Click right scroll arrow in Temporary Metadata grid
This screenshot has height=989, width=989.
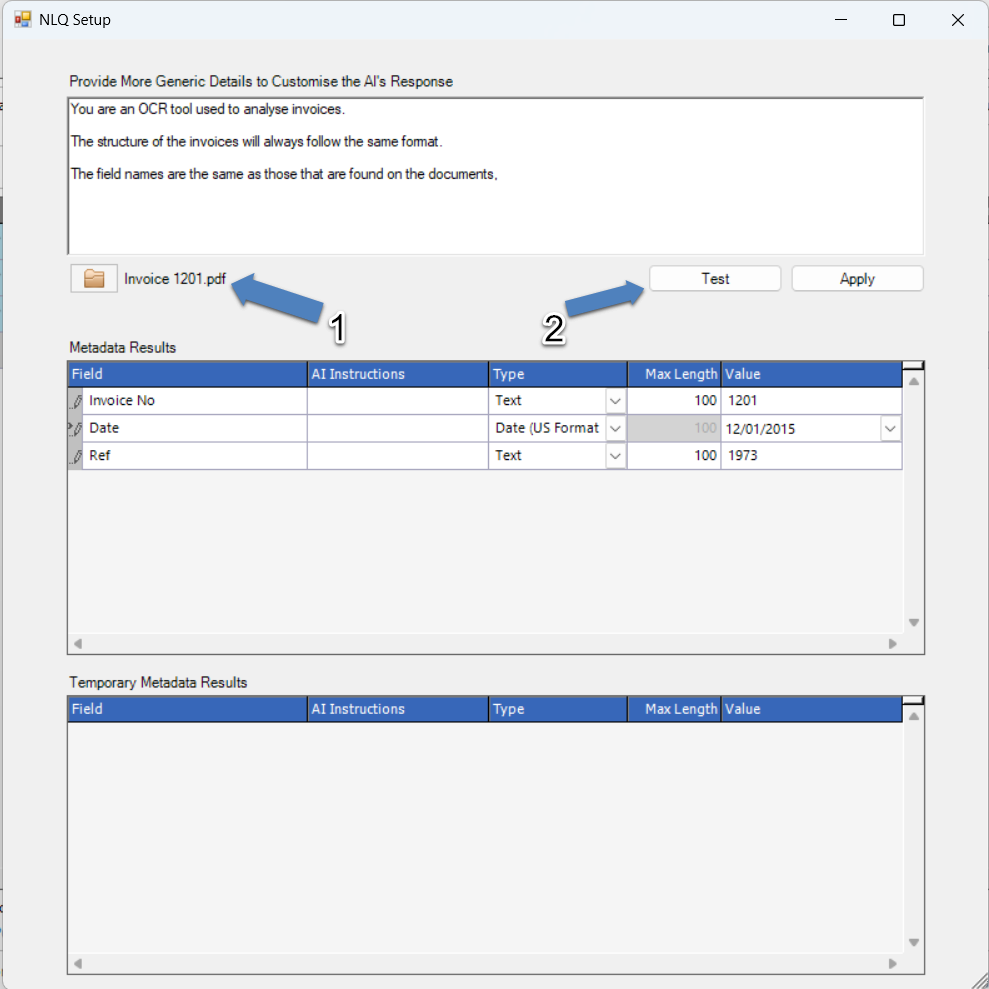coord(893,964)
